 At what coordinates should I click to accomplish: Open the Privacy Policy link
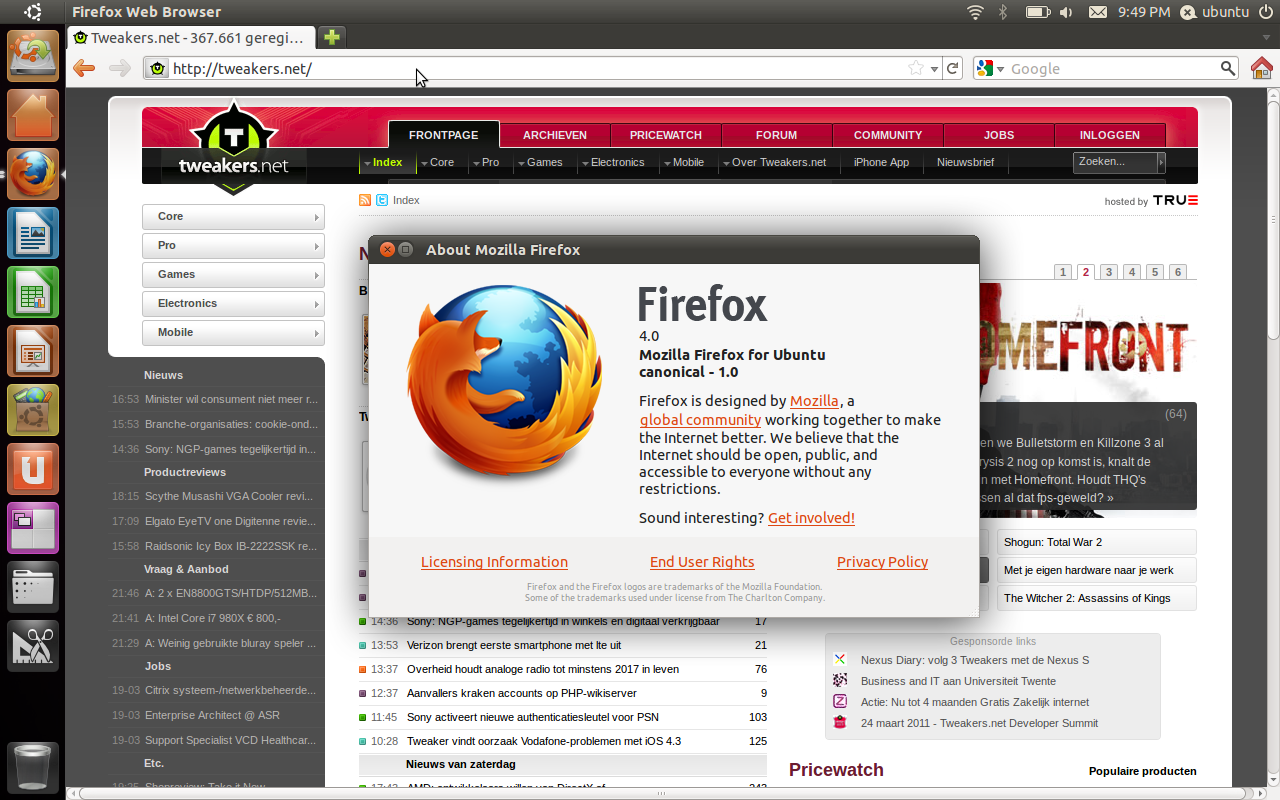[x=882, y=562]
